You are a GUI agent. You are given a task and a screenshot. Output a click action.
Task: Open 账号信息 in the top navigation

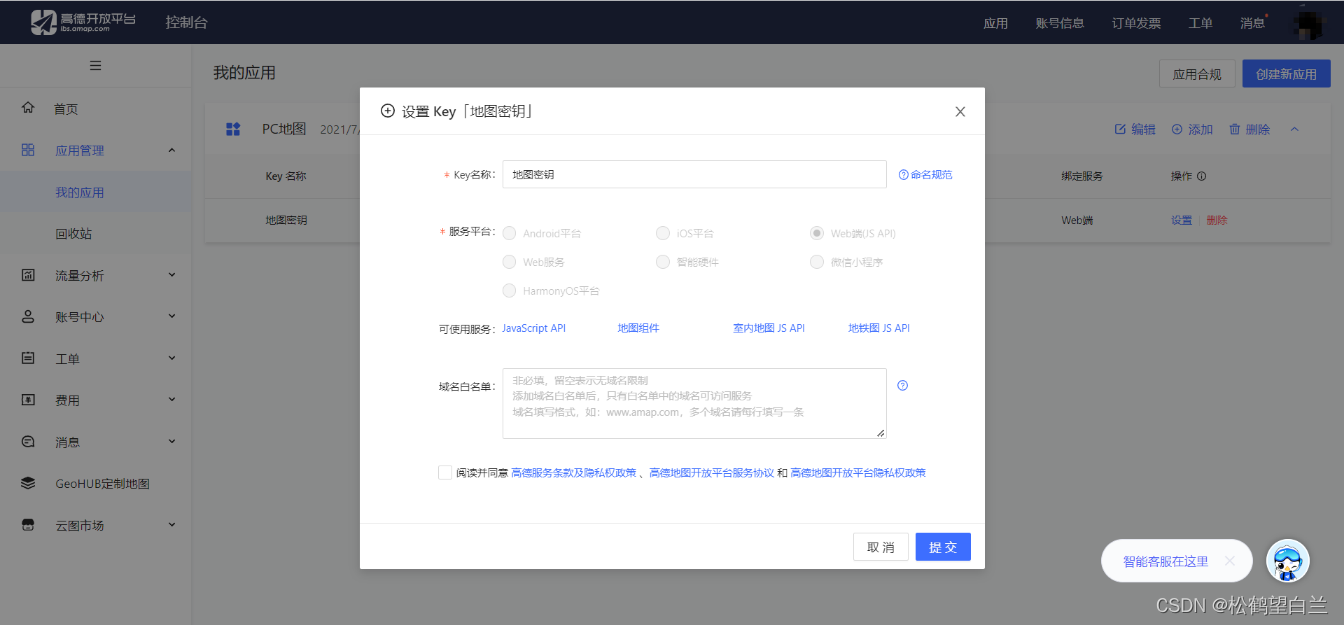[1060, 23]
